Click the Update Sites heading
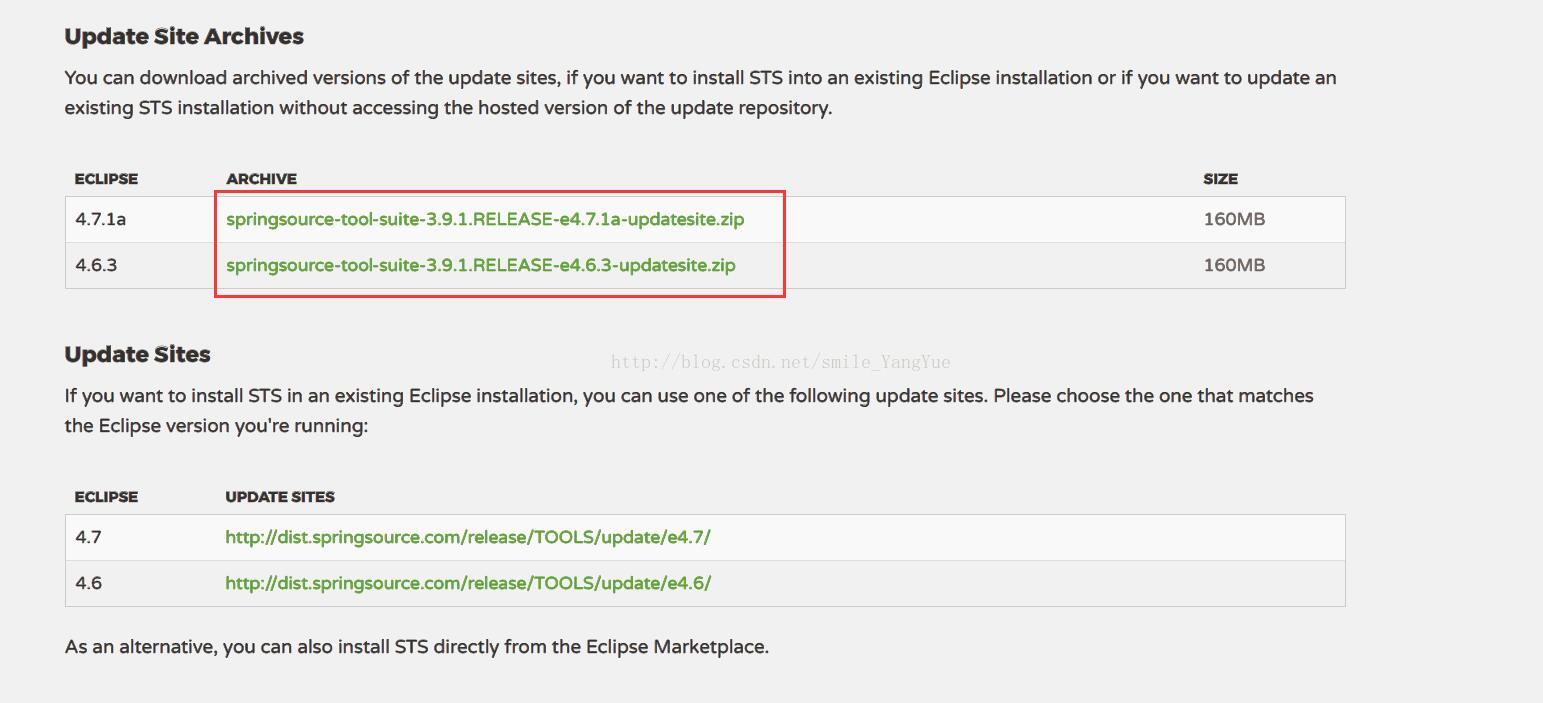Image resolution: width=1543 pixels, height=703 pixels. point(138,355)
